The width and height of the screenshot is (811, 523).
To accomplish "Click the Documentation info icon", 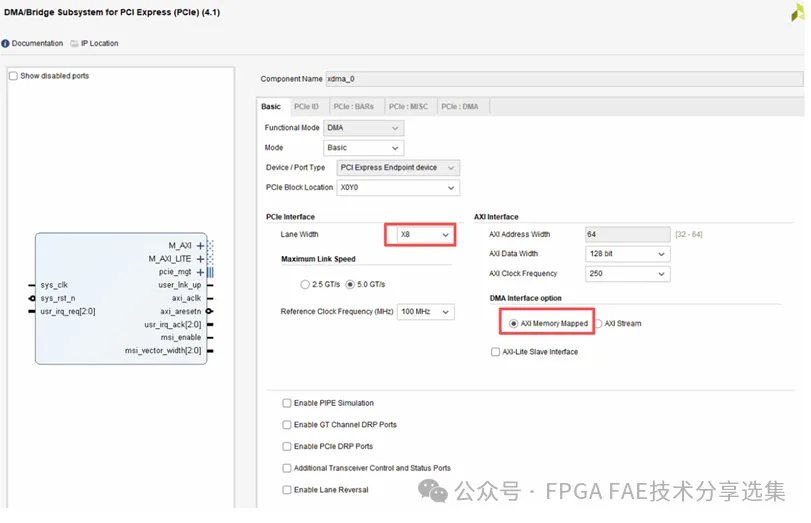I will tap(6, 44).
